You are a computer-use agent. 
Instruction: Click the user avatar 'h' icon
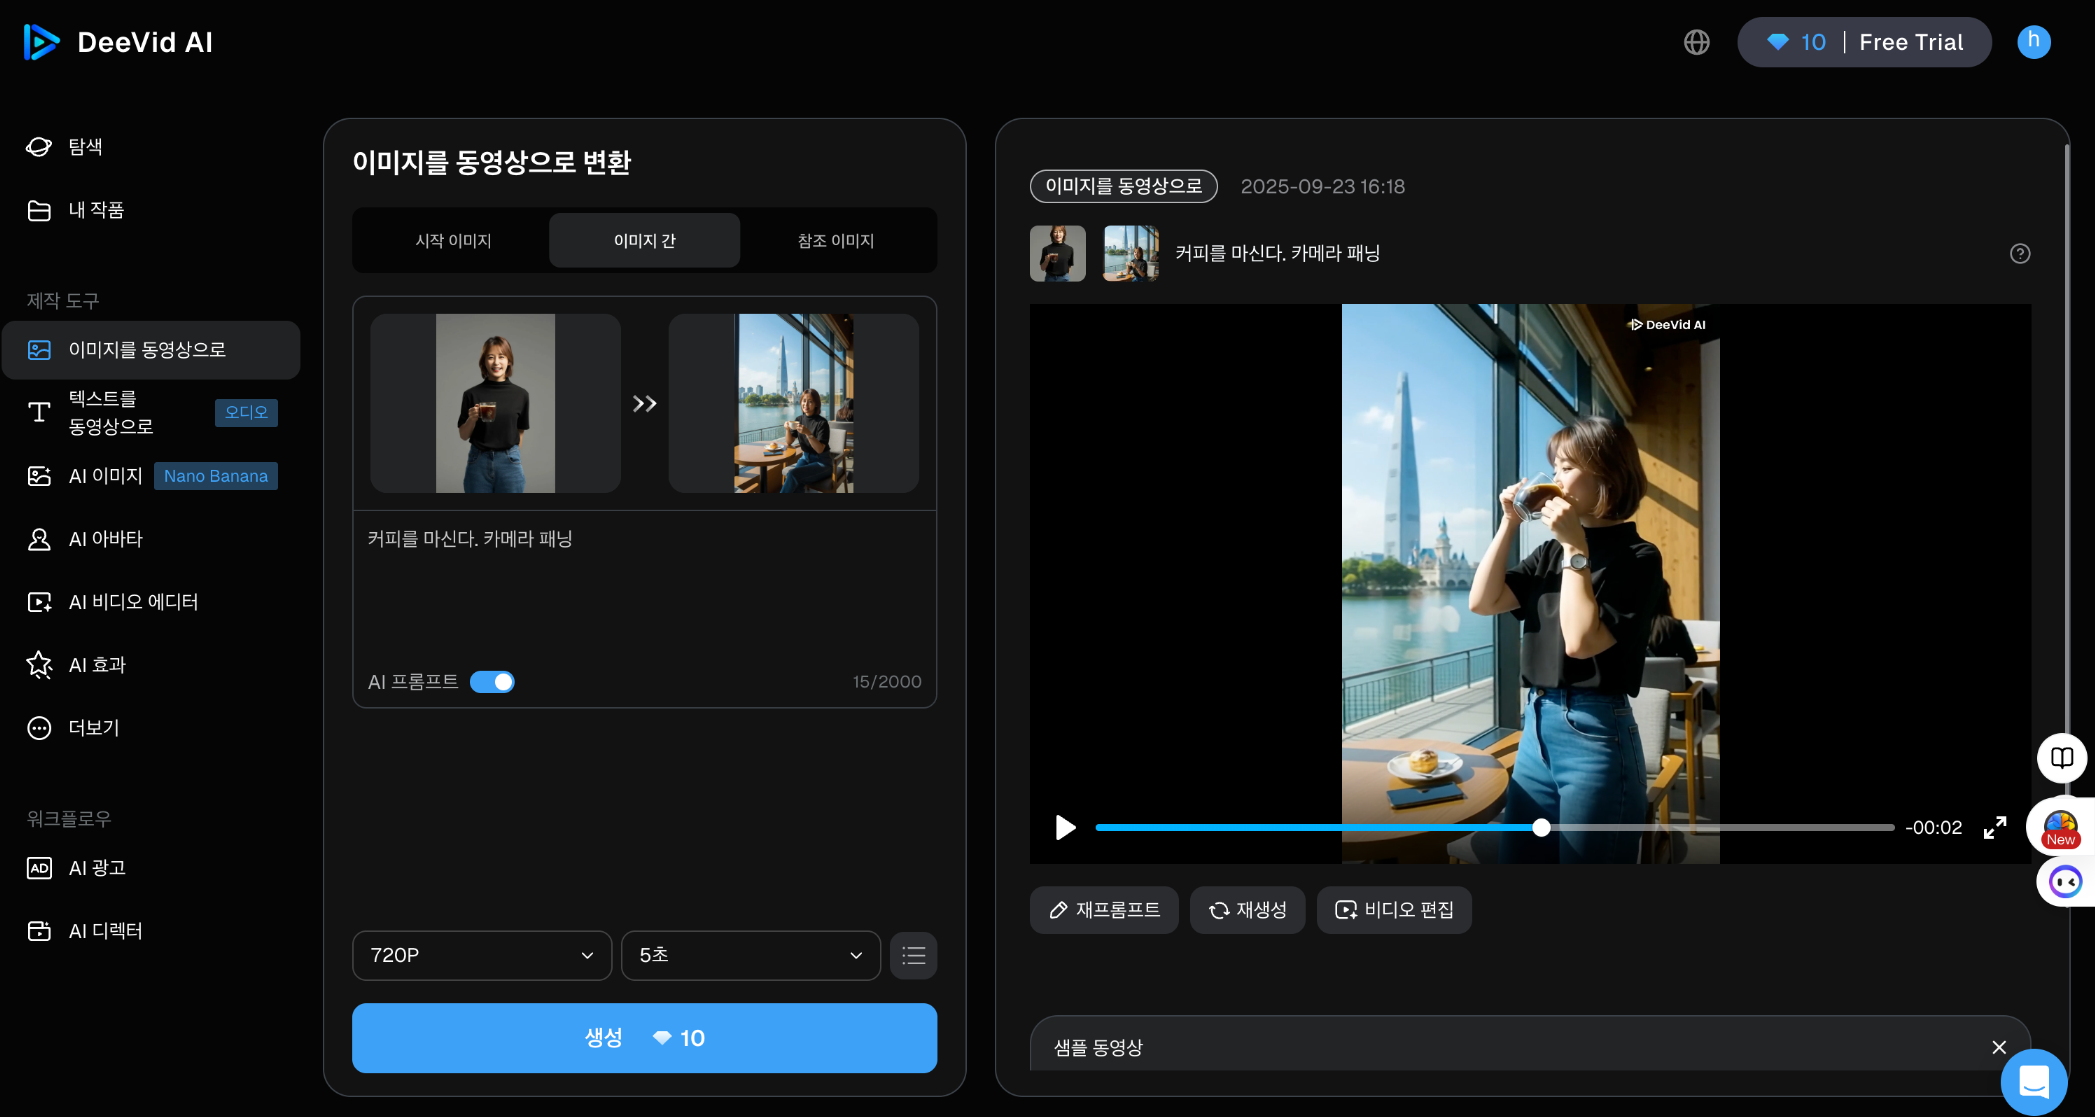point(2034,42)
